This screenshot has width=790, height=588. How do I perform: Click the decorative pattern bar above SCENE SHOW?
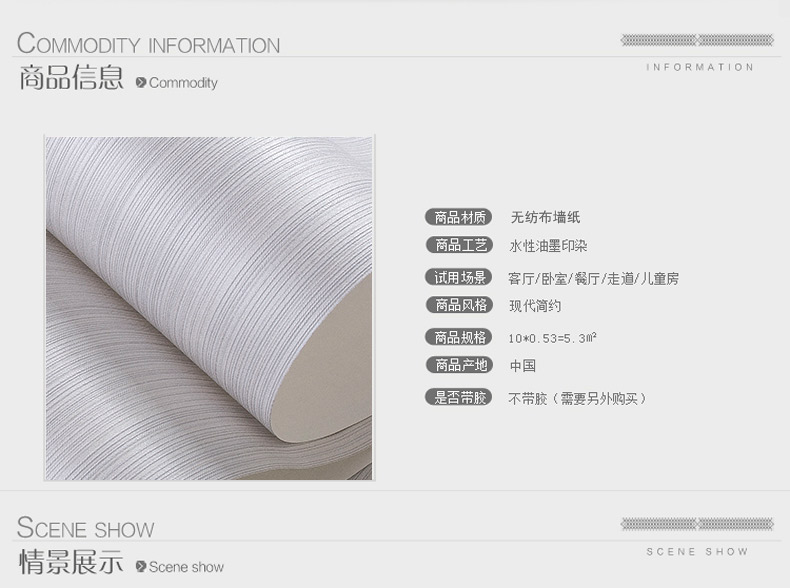pos(697,524)
